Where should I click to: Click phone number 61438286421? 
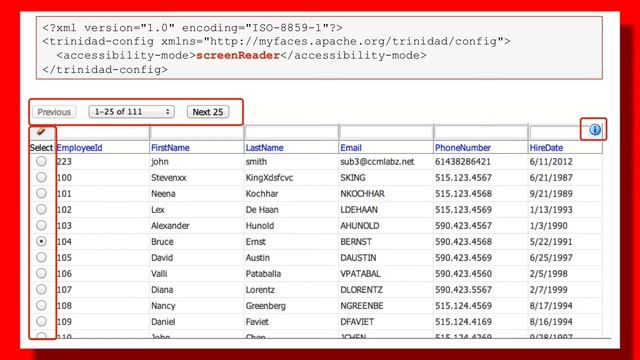[x=463, y=162]
